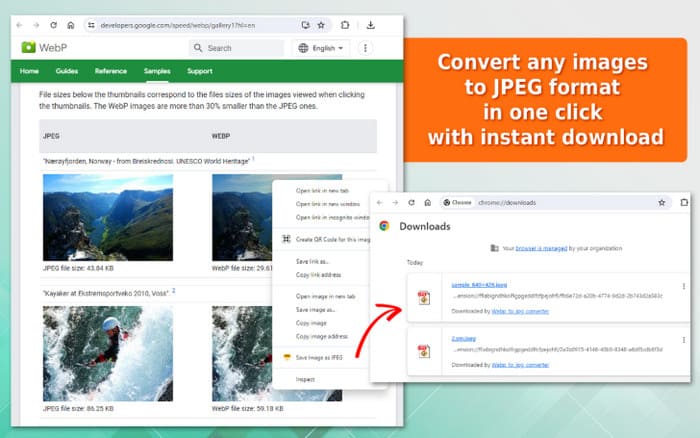Viewport: 700px width, 438px height.
Task: Expand the English language dropdown
Action: [x=320, y=48]
